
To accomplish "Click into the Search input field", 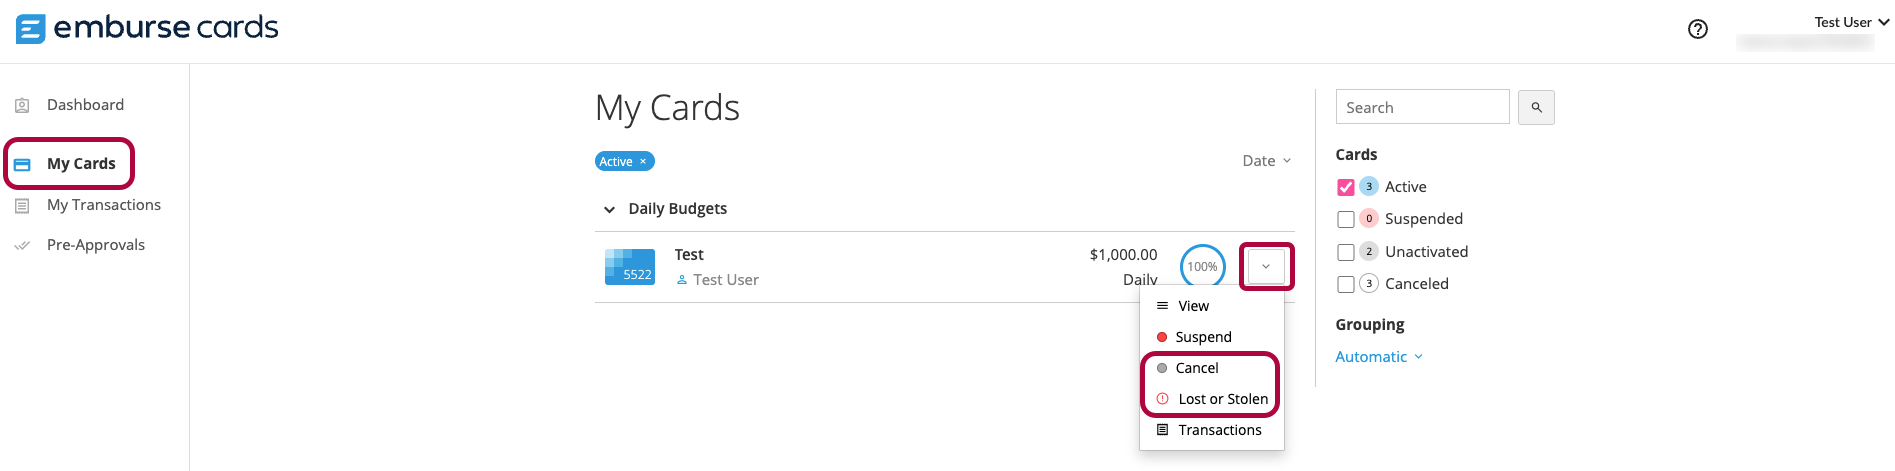I will pos(1422,107).
